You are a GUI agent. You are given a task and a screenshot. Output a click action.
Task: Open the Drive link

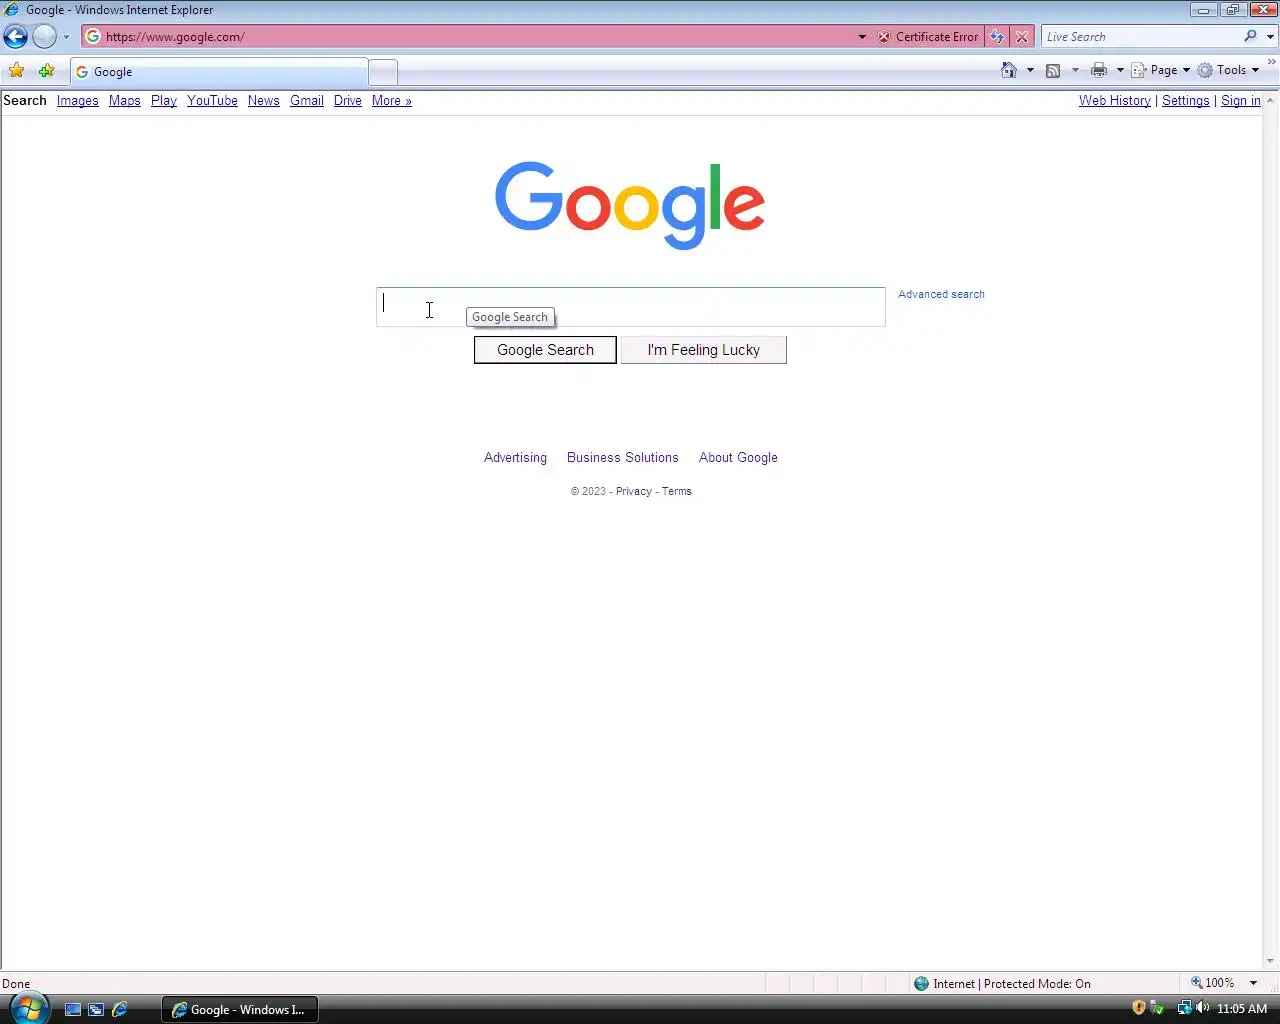(x=348, y=101)
